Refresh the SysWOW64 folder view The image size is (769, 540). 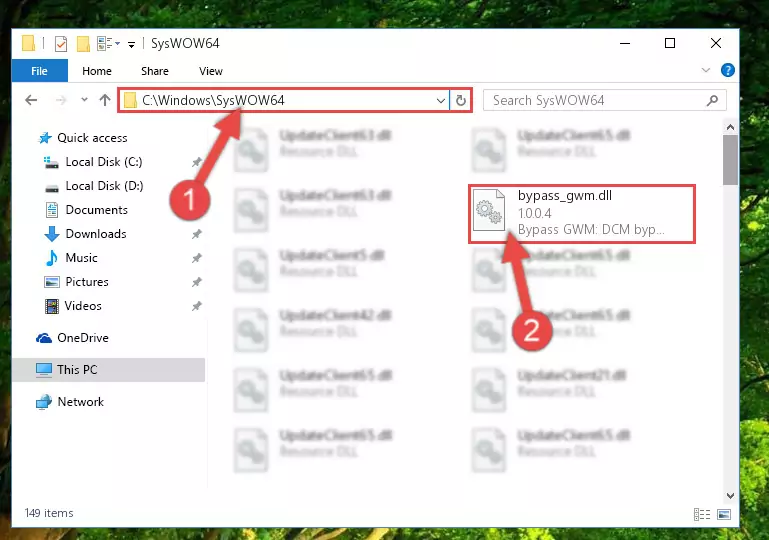click(x=461, y=101)
